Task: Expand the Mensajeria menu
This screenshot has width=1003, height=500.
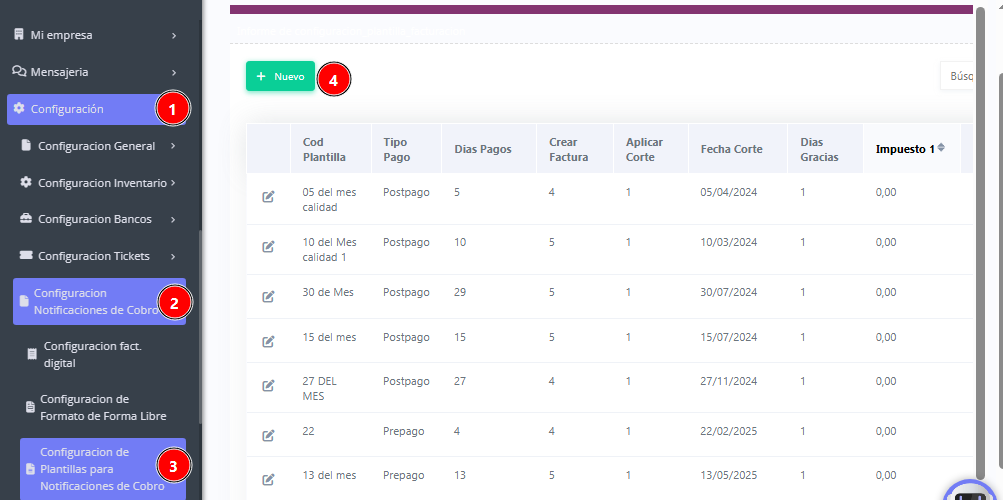Action: [95, 72]
